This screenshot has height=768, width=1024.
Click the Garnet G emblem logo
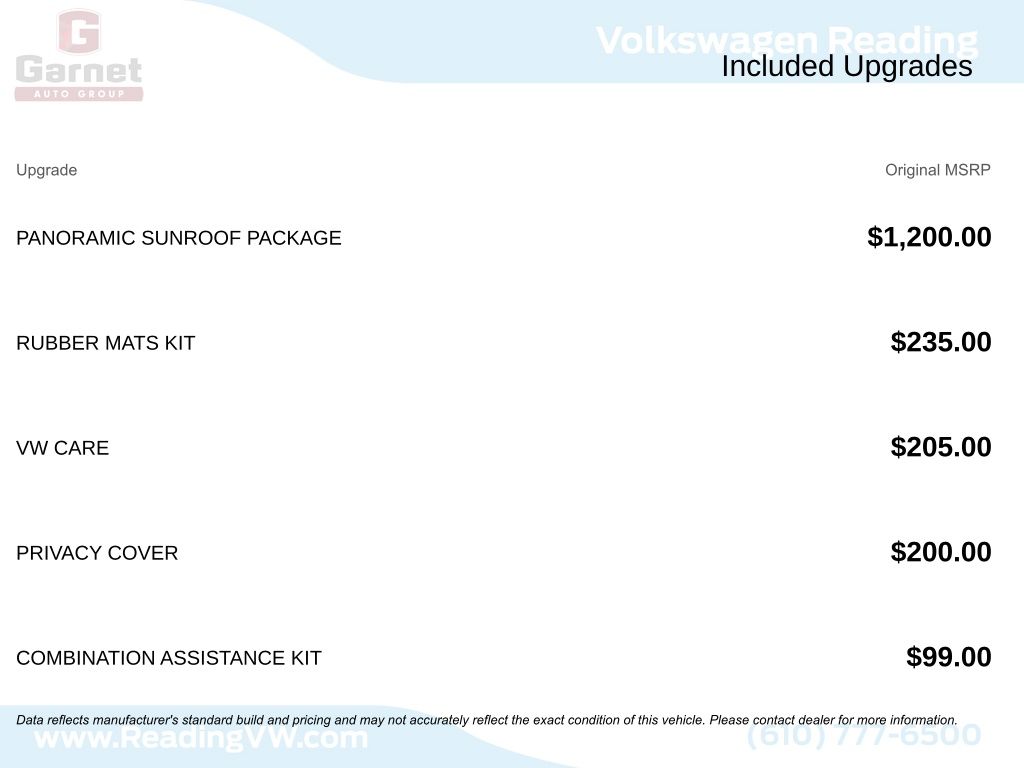pos(78,32)
